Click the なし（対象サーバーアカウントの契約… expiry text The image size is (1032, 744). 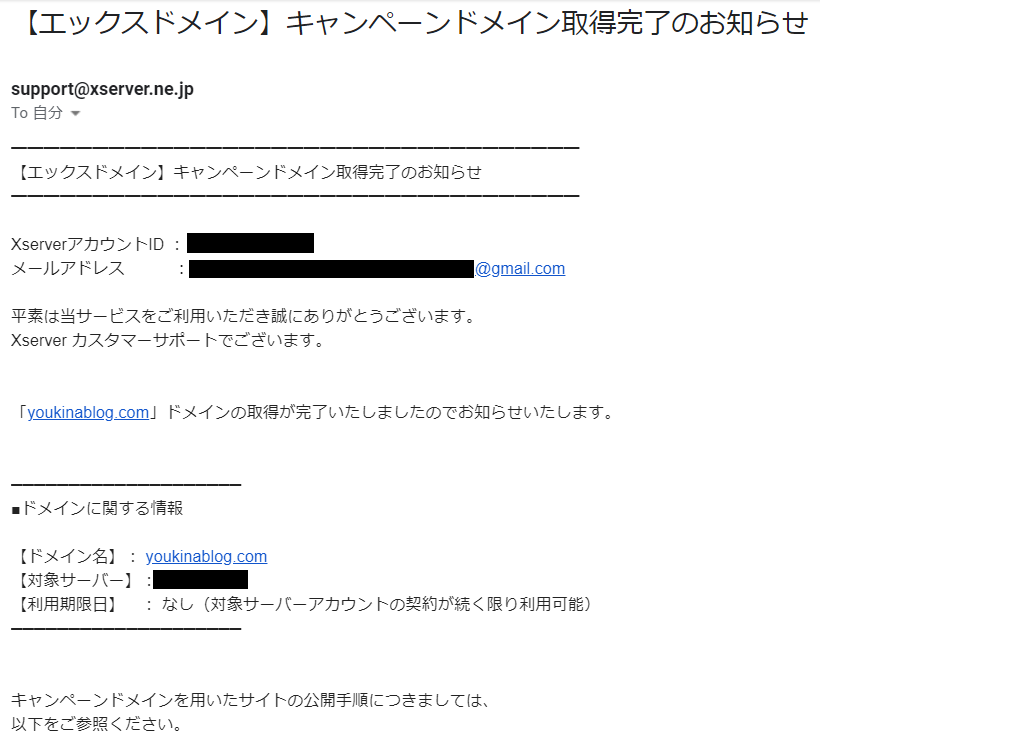376,604
